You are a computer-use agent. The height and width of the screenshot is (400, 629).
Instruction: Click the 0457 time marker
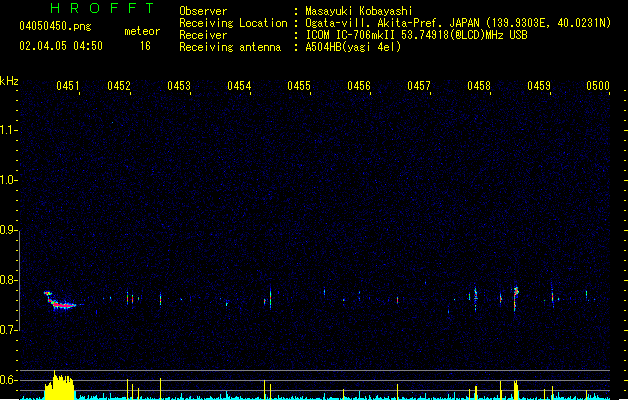point(419,86)
